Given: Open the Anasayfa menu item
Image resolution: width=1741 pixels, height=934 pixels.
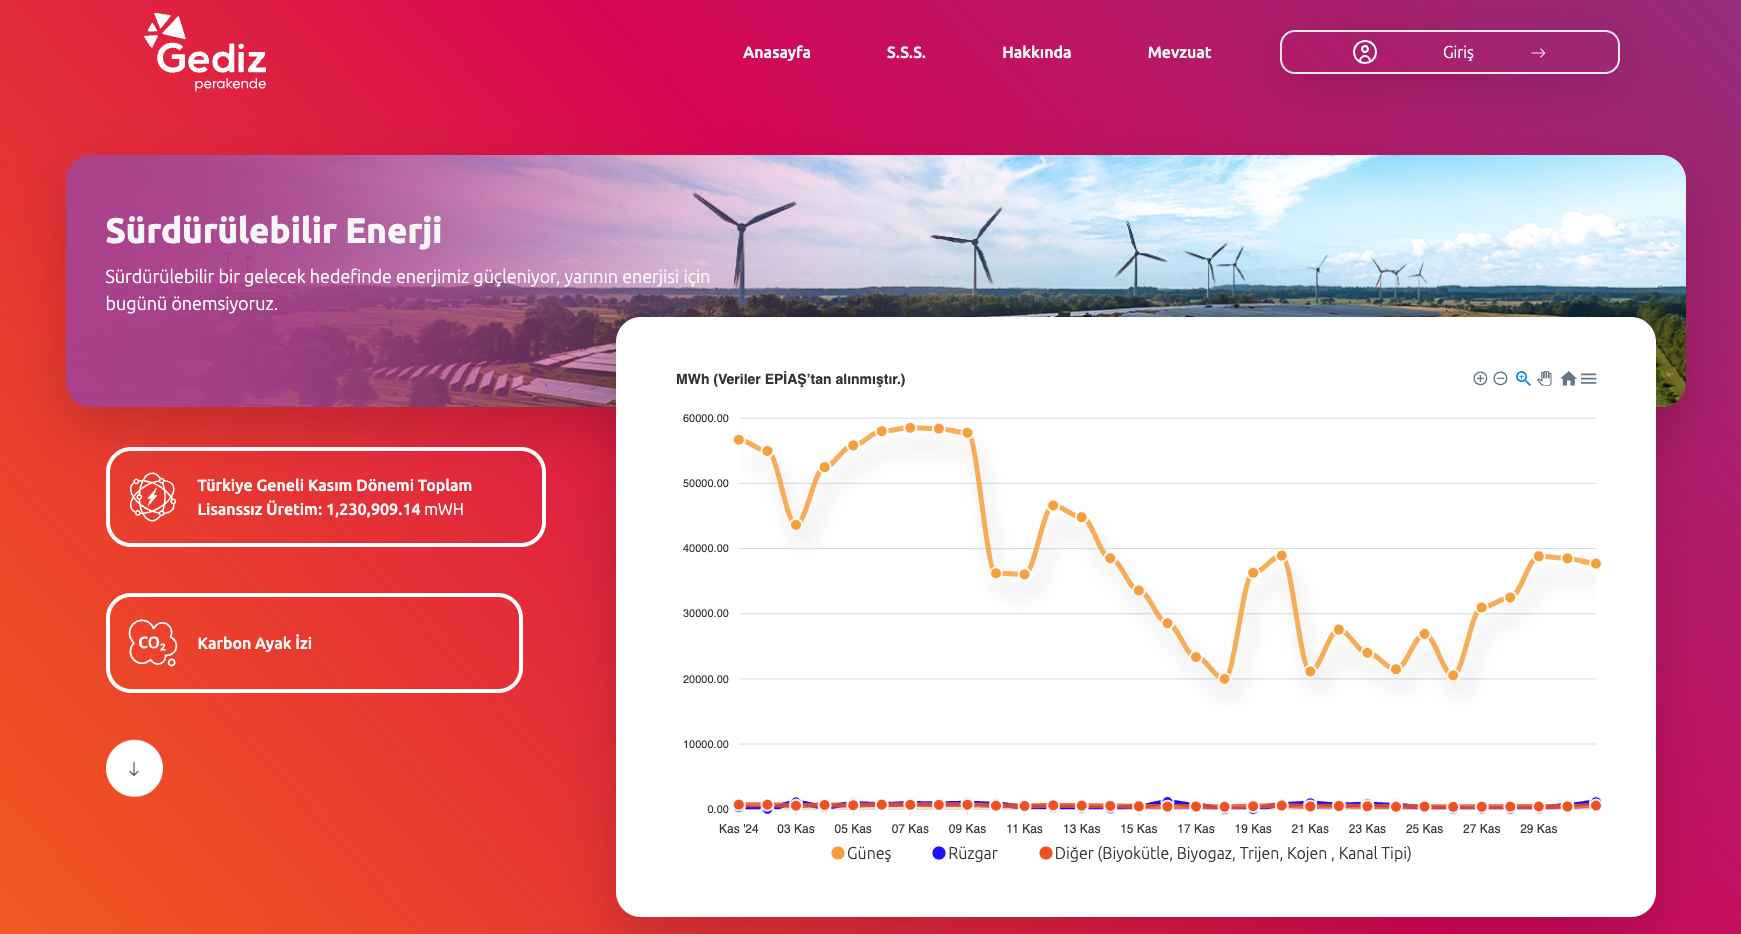Looking at the screenshot, I should (x=776, y=52).
